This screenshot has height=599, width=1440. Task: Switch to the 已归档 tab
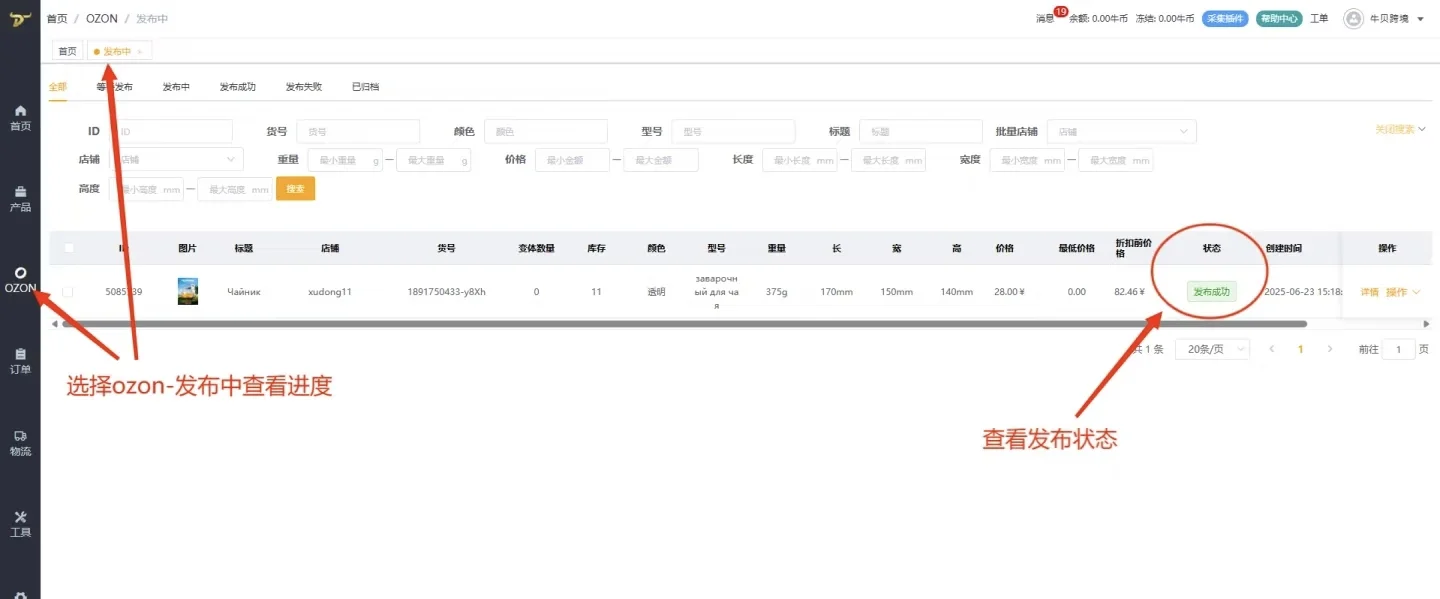pyautogui.click(x=364, y=86)
